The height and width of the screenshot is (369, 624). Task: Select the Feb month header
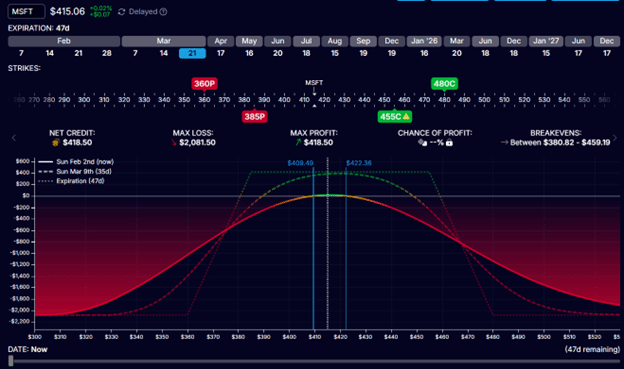click(x=64, y=41)
